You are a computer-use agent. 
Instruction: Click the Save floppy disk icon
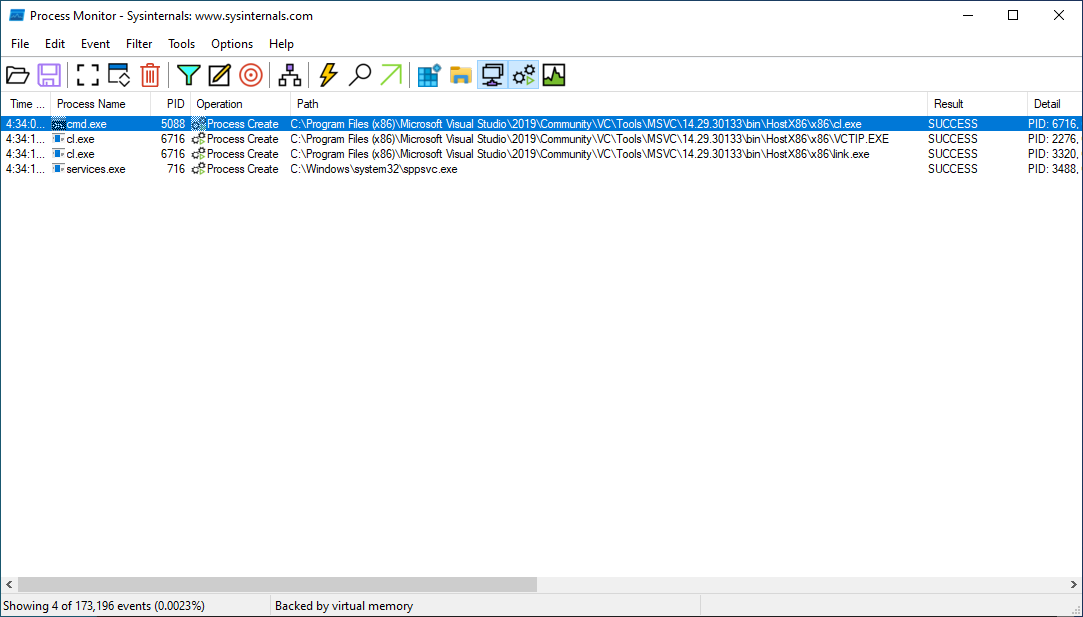[x=49, y=75]
